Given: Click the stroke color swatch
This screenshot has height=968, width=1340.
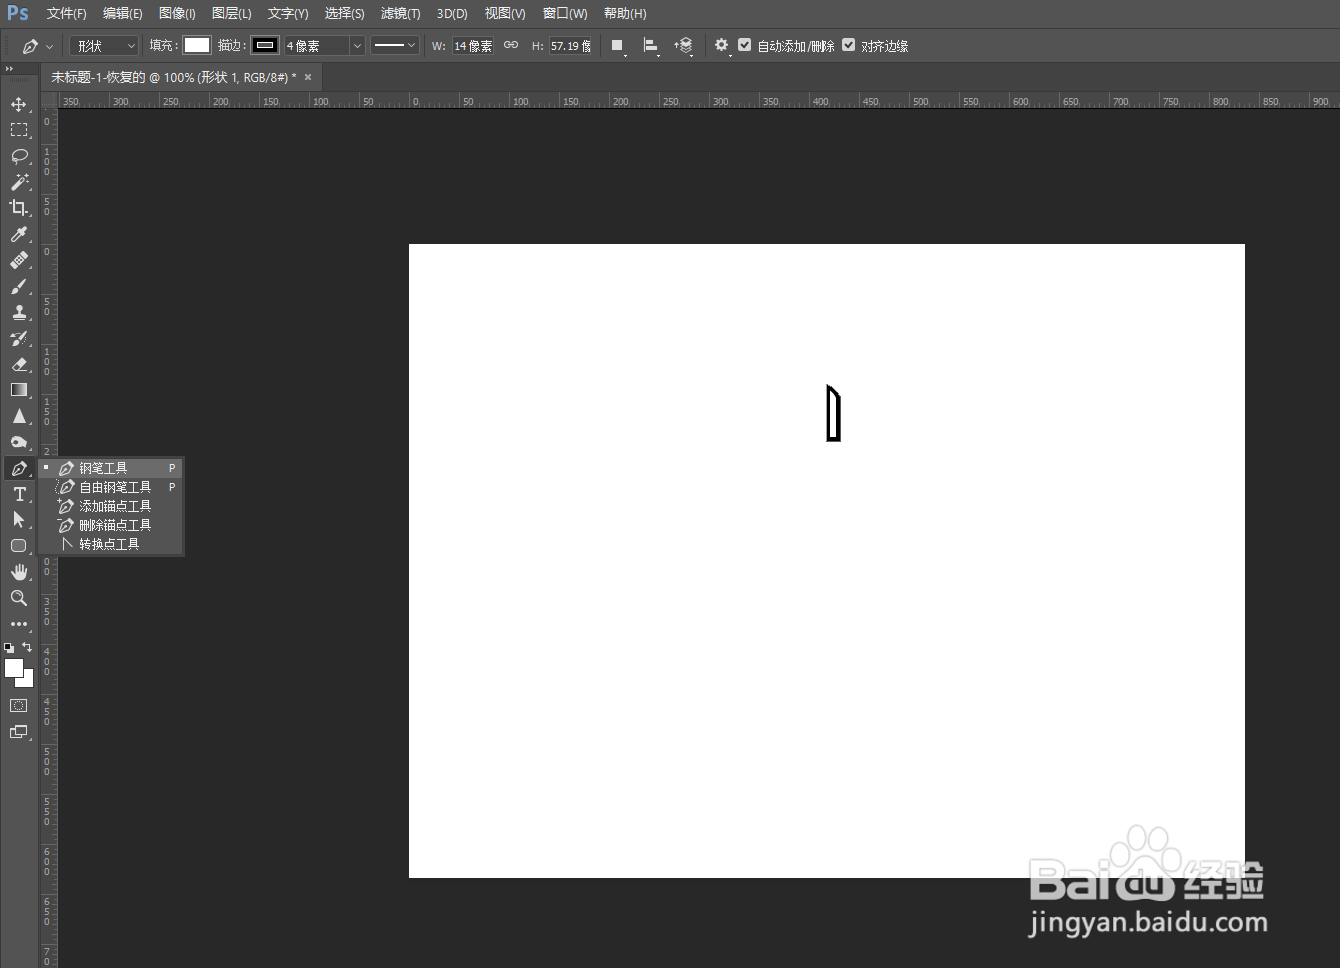Looking at the screenshot, I should [265, 45].
